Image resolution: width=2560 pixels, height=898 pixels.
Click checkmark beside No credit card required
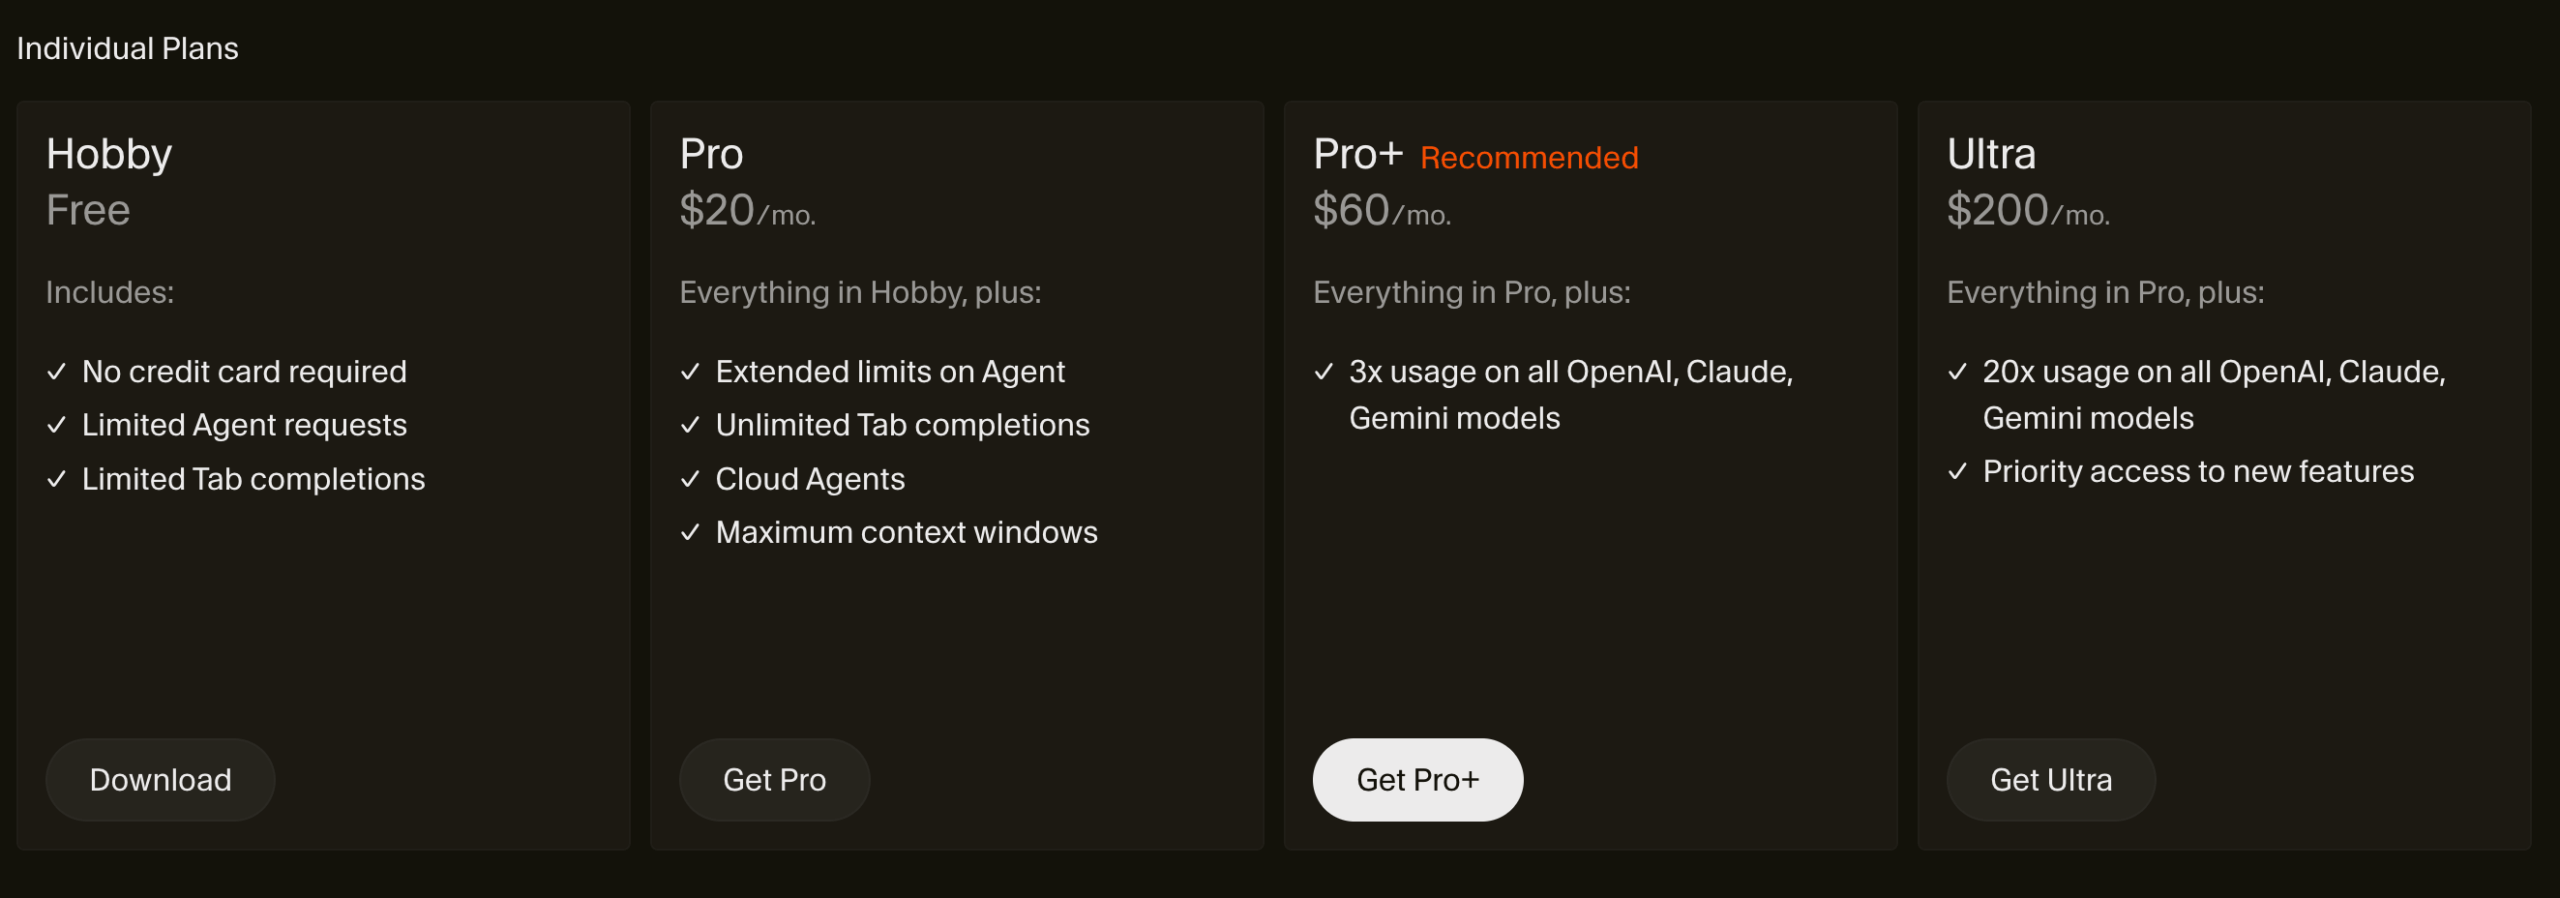coord(57,372)
